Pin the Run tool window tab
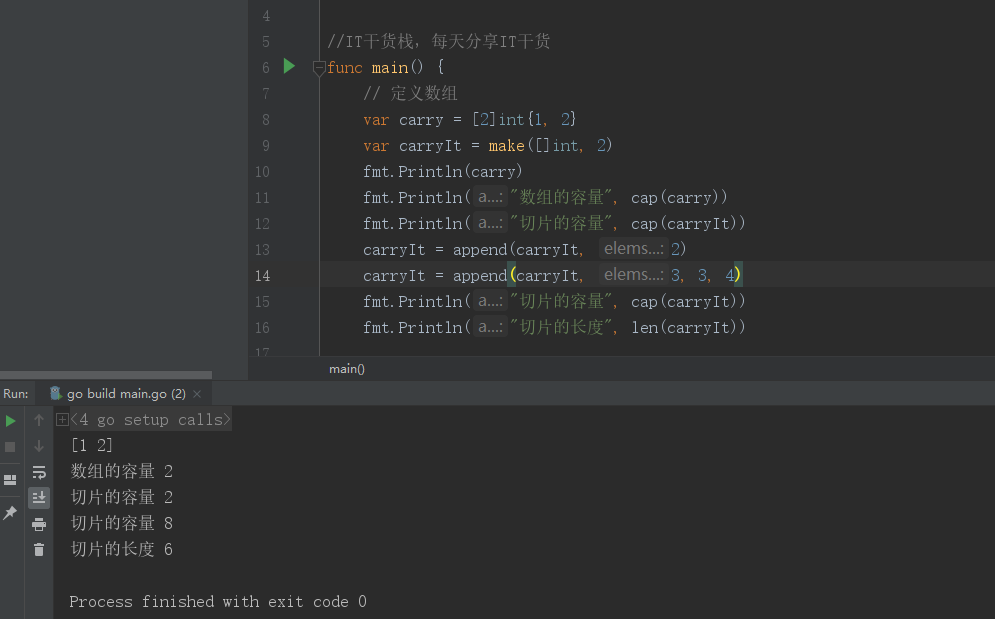Viewport: 995px width, 619px height. [x=10, y=513]
